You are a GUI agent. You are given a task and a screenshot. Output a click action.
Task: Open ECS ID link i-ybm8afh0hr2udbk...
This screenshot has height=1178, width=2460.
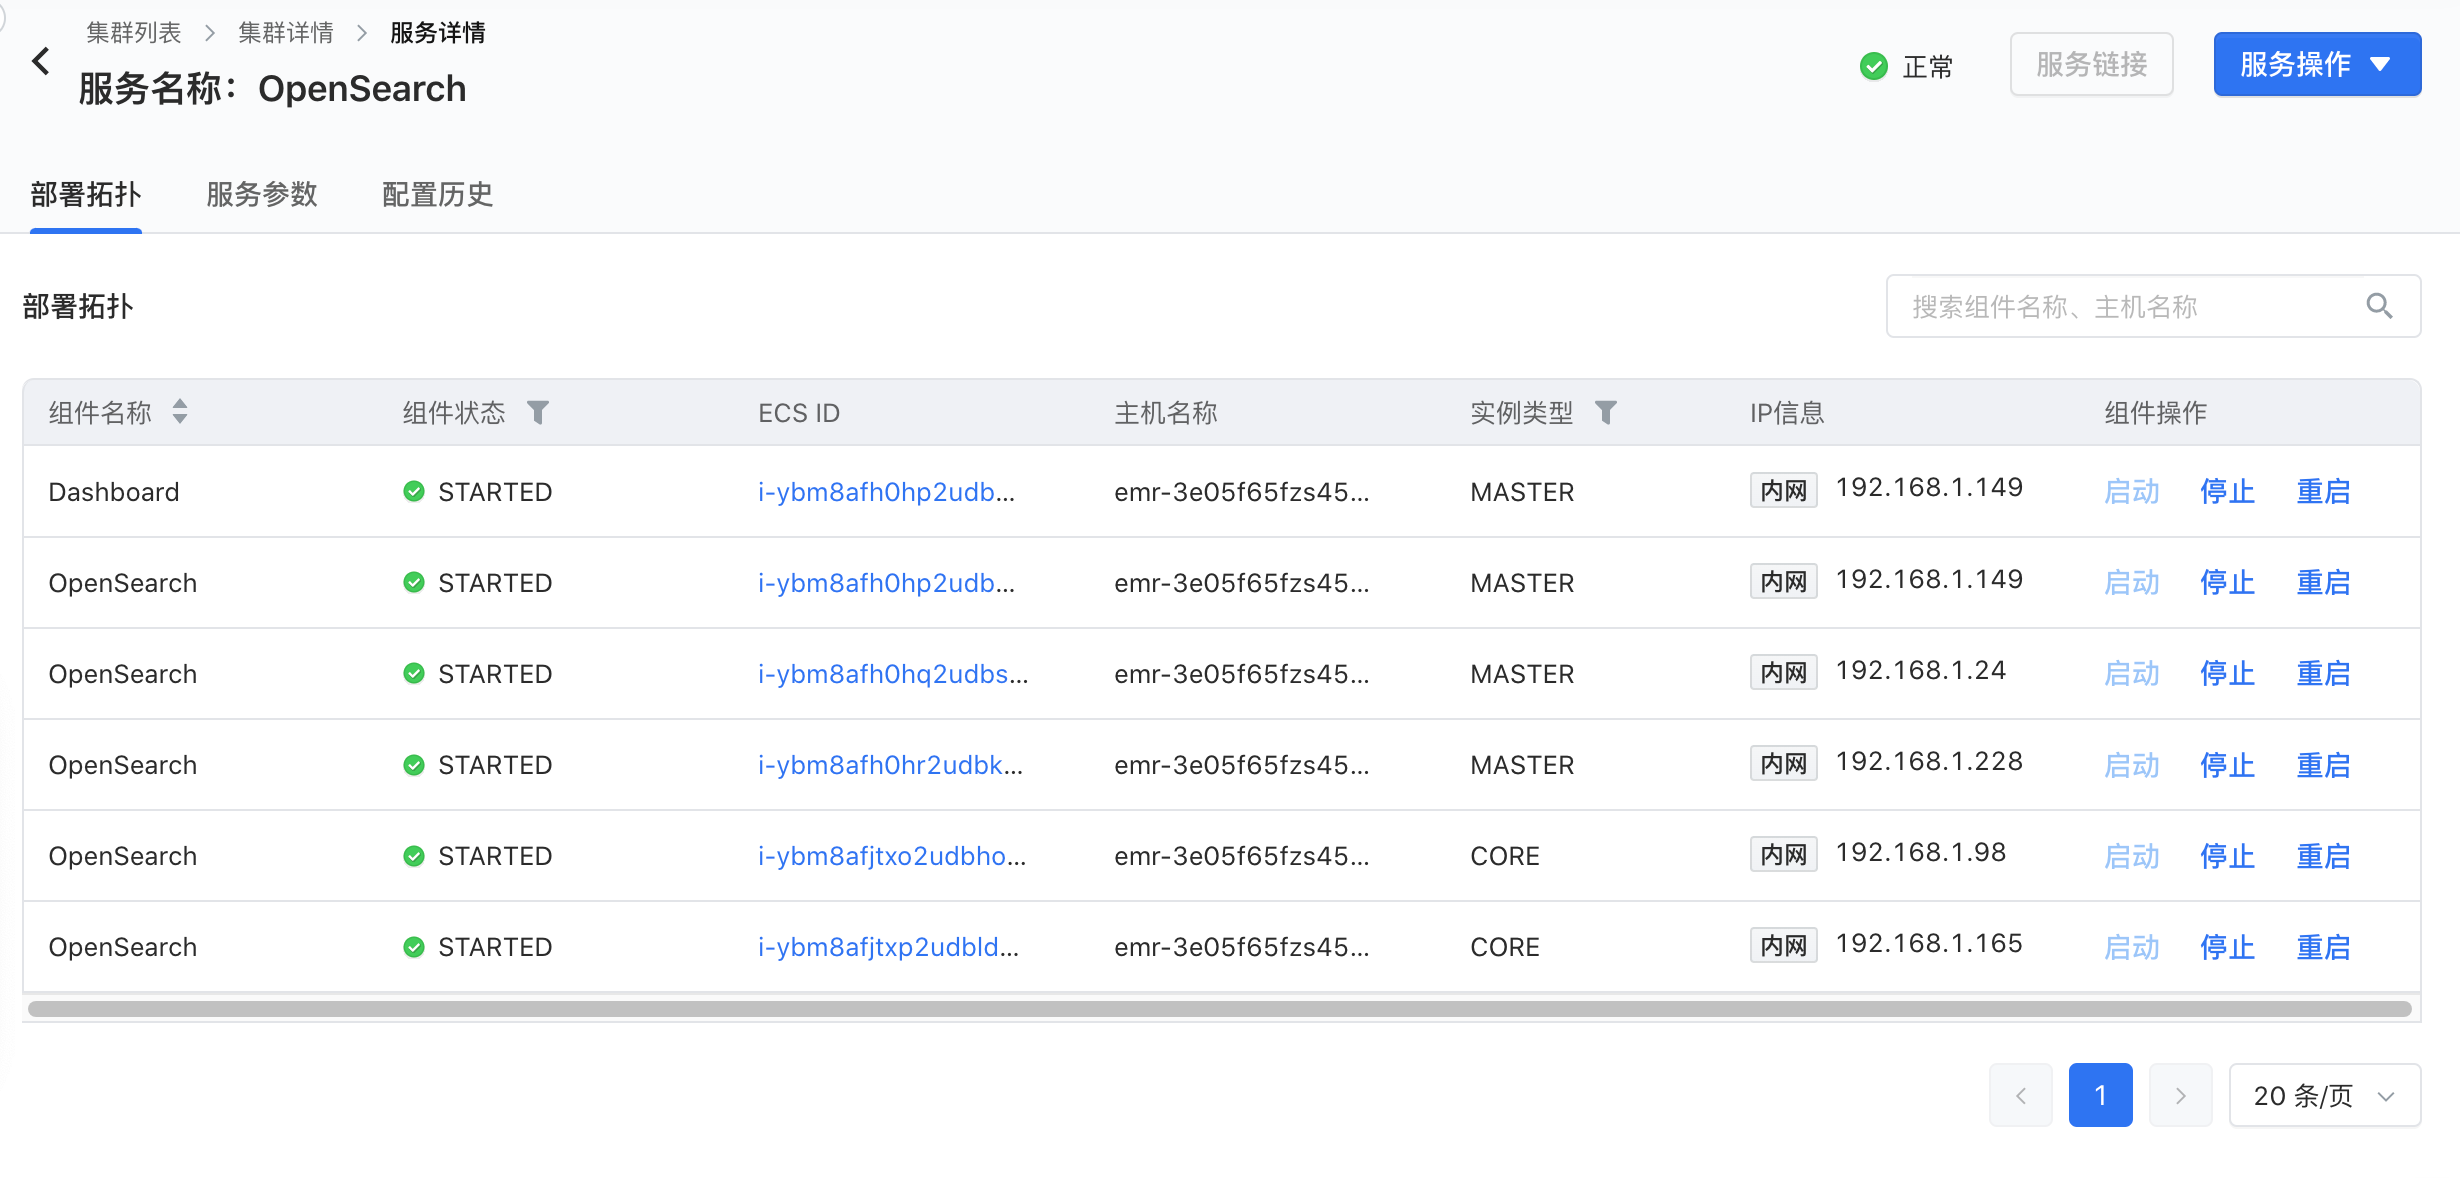pos(890,765)
